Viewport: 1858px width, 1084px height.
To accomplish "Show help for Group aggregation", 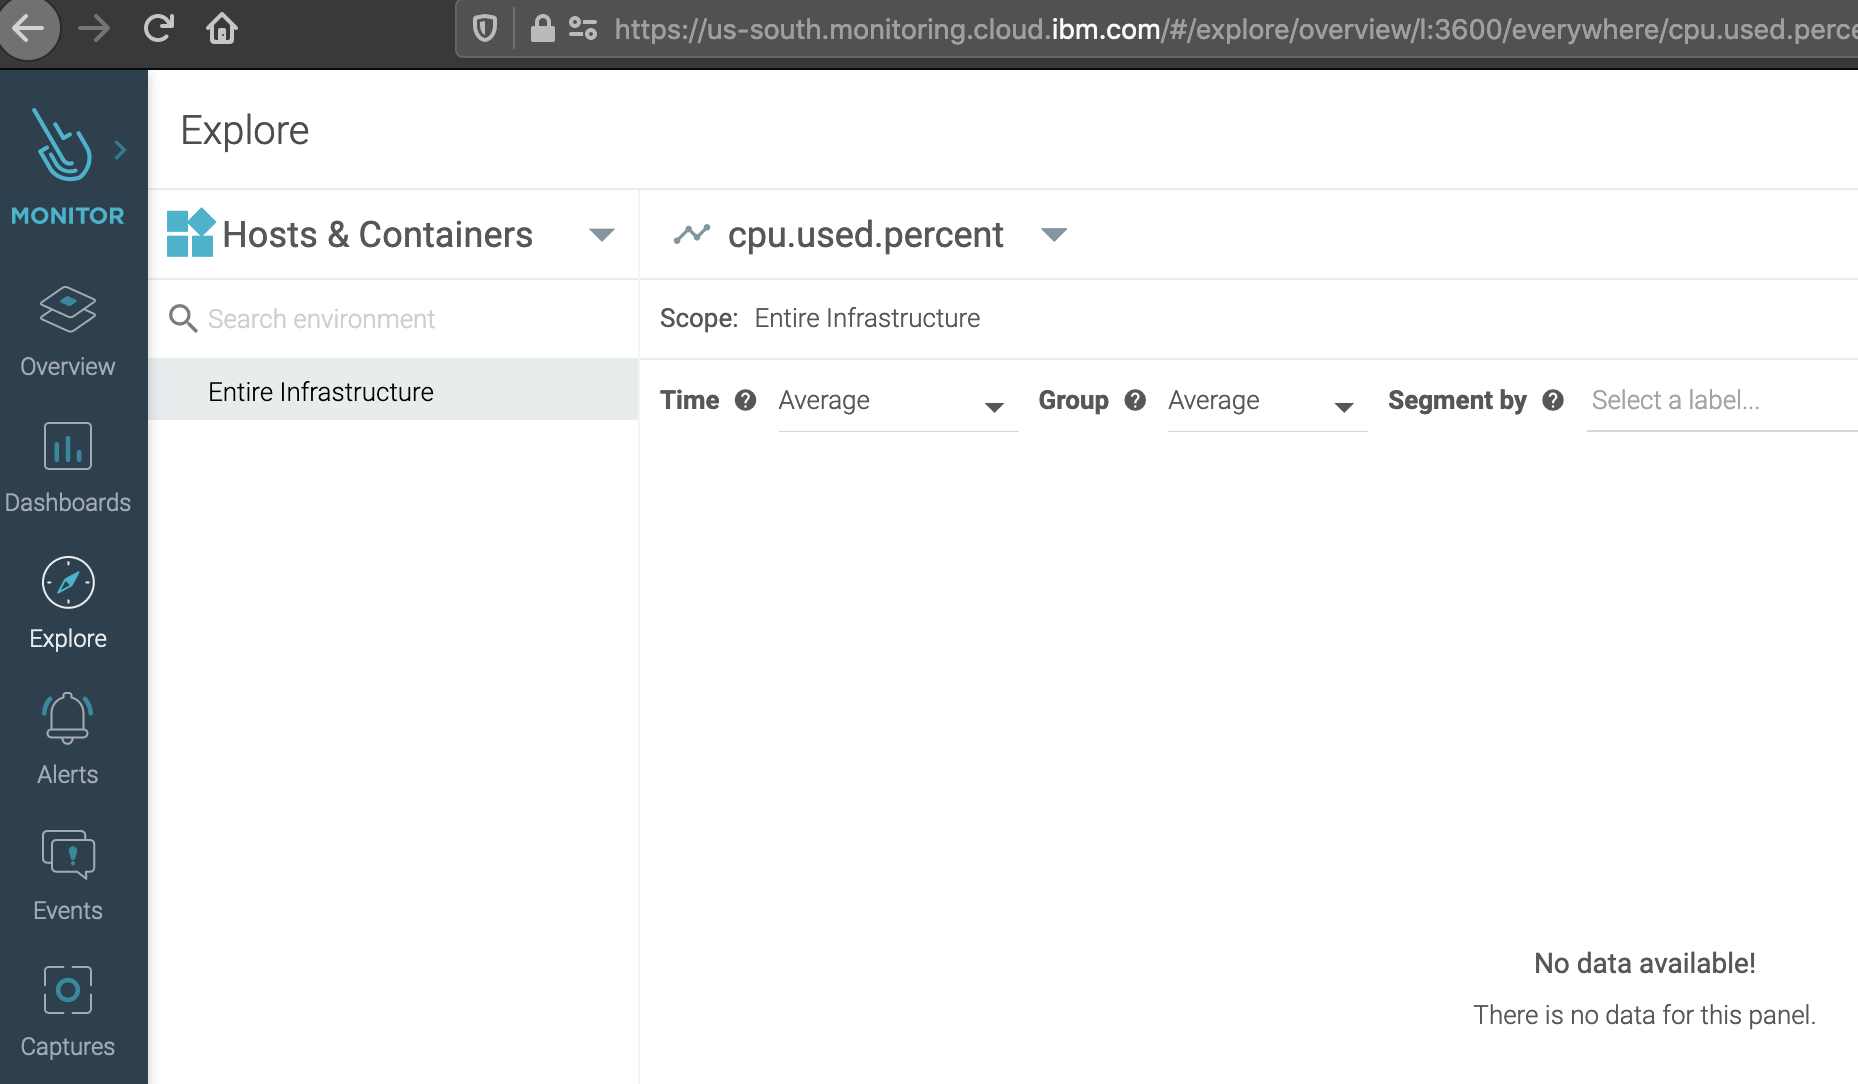I will (1135, 400).
